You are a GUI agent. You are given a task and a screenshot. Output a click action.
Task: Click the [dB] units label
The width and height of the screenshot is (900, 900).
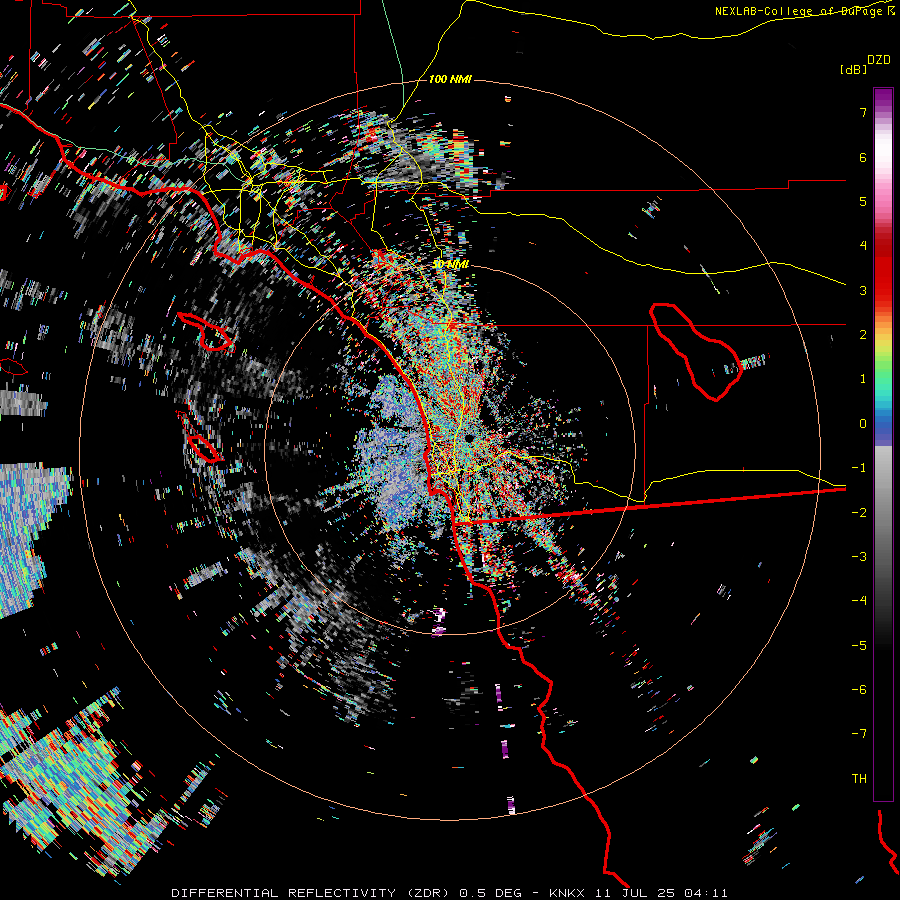[854, 70]
